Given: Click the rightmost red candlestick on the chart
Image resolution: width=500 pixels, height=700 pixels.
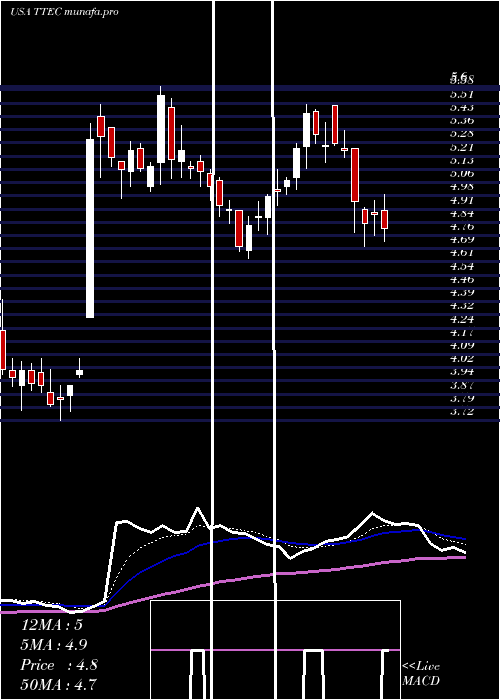Looking at the screenshot, I should pos(384,219).
